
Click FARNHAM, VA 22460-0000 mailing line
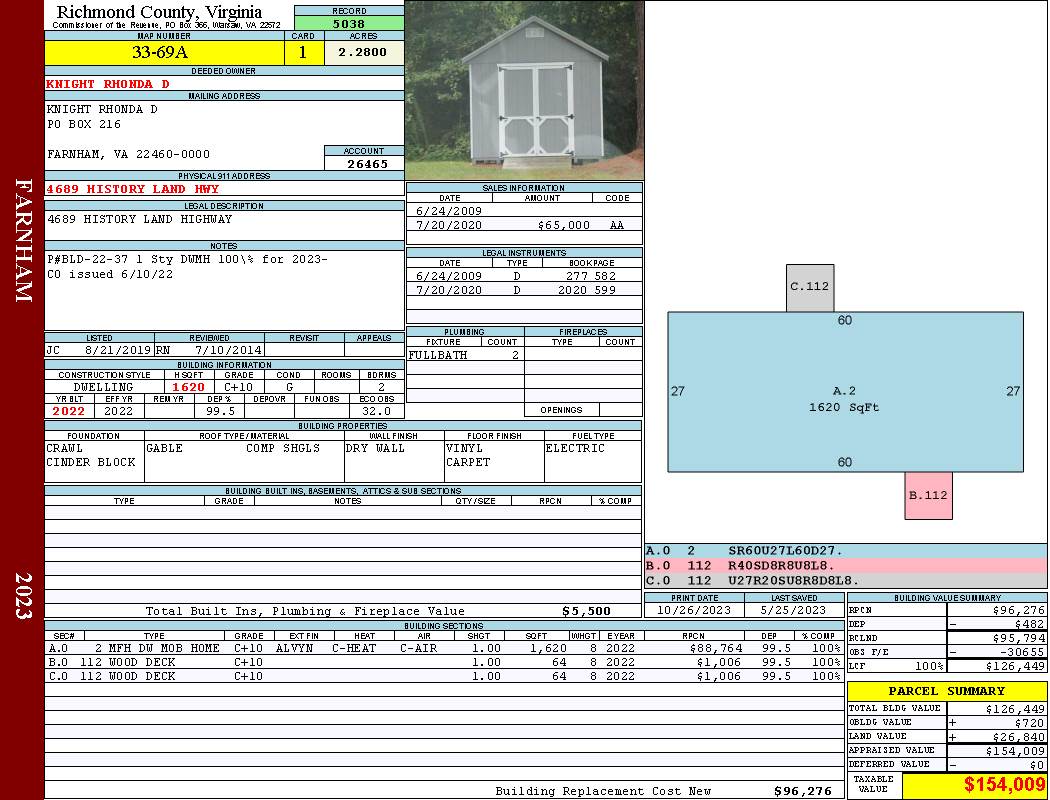(x=129, y=154)
